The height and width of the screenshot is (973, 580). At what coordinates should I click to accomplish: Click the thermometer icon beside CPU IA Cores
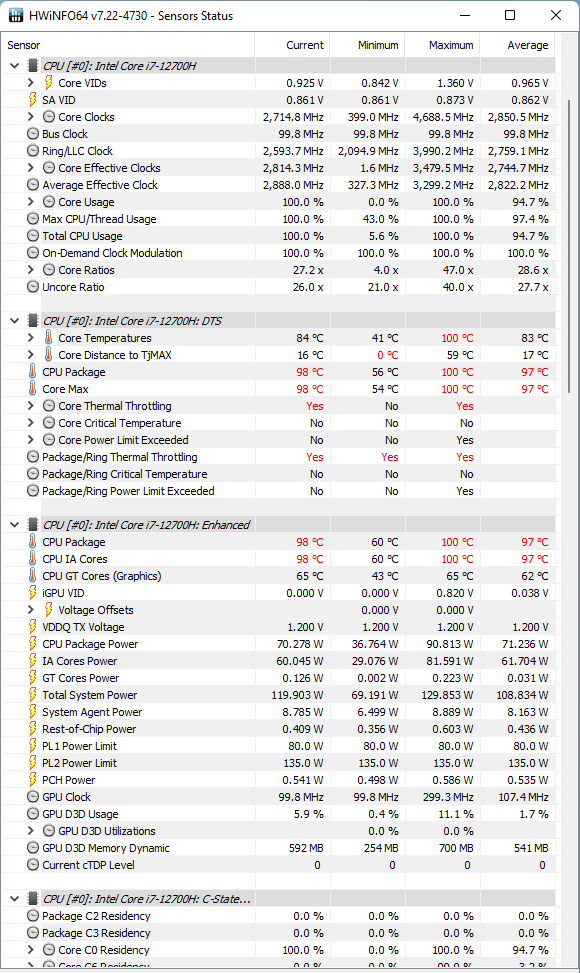pyautogui.click(x=33, y=558)
